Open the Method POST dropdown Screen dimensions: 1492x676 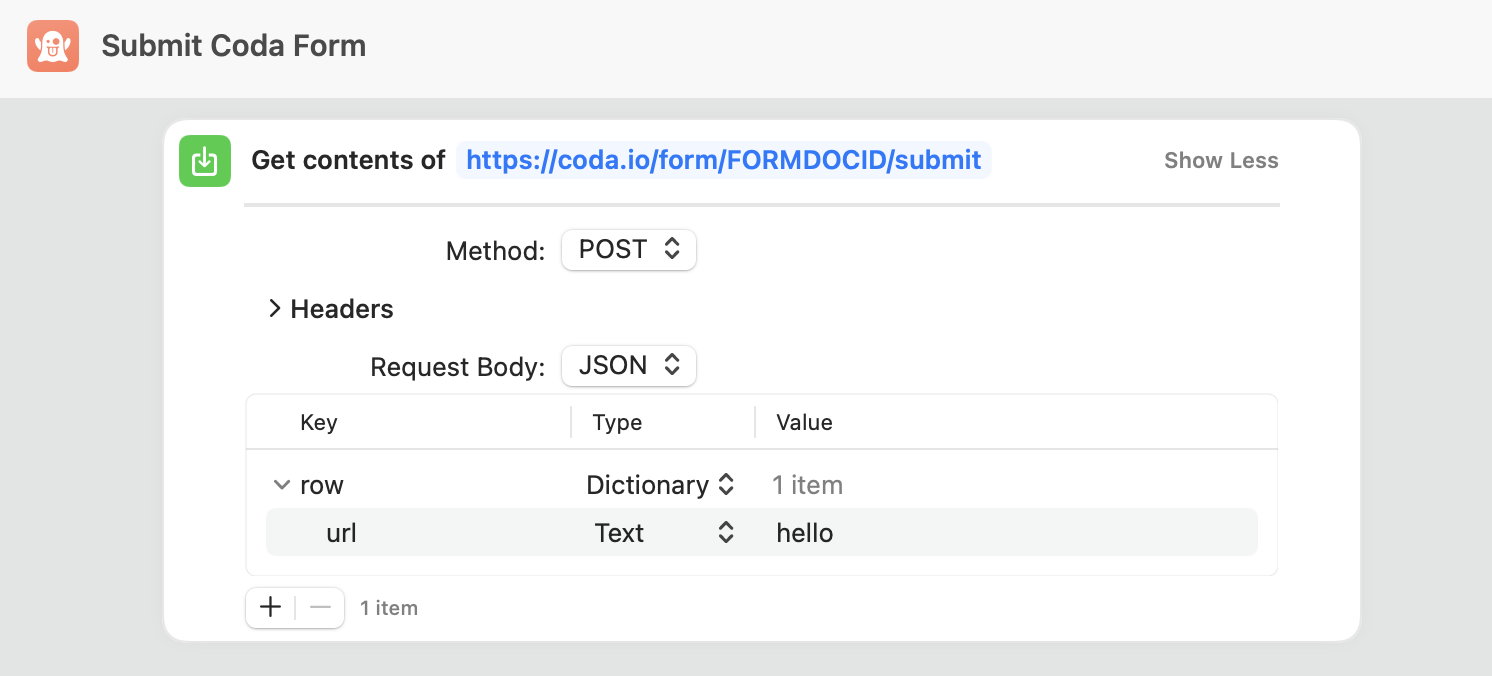pos(628,249)
